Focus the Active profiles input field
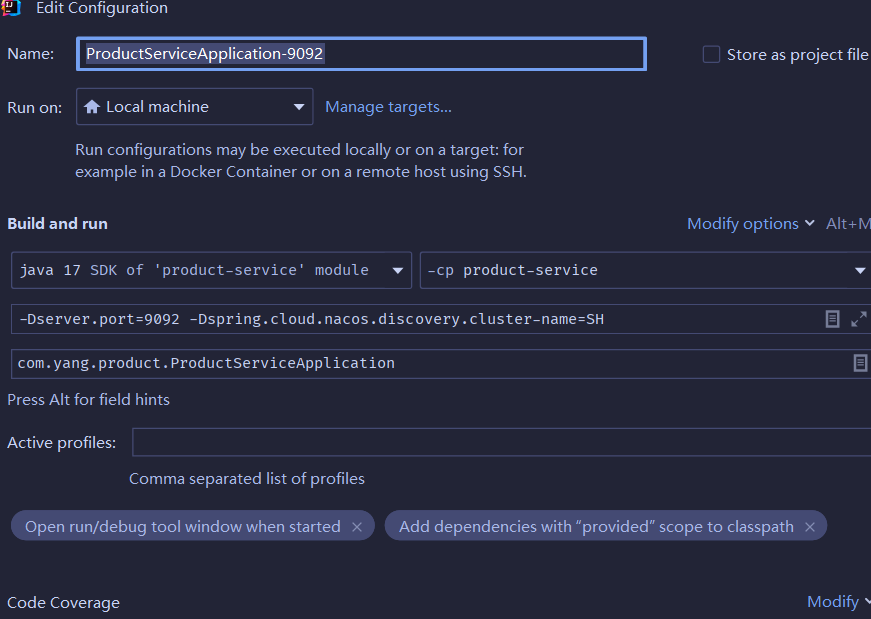Image resolution: width=871 pixels, height=619 pixels. 502,442
